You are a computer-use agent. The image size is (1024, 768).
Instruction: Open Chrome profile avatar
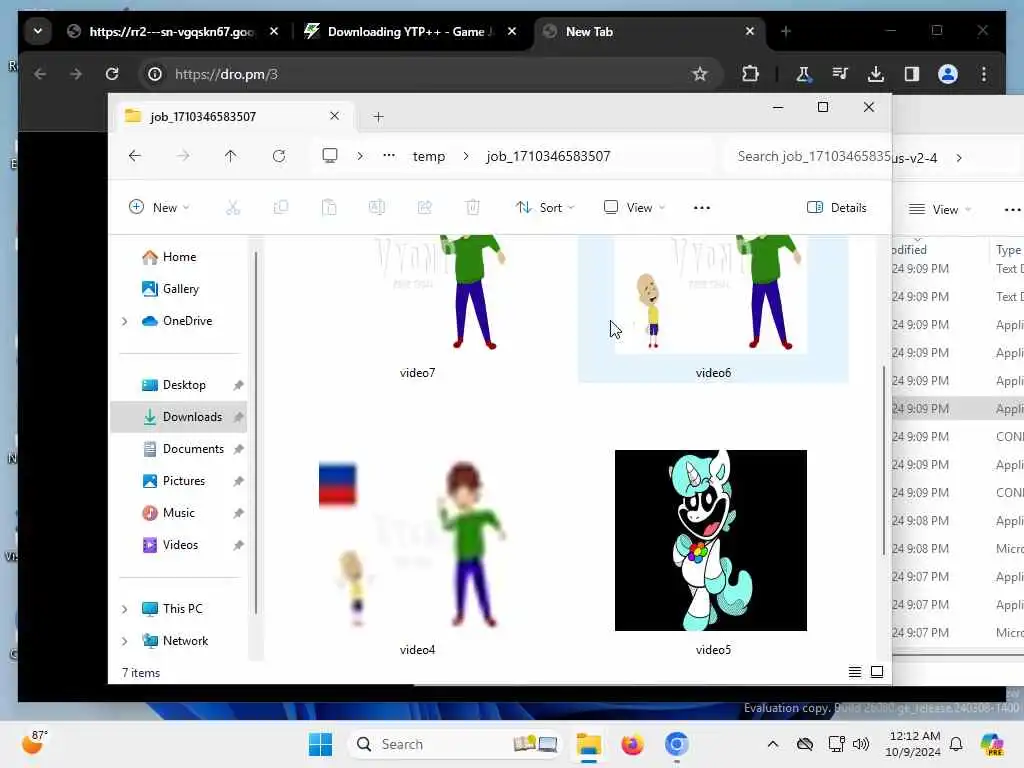point(948,74)
